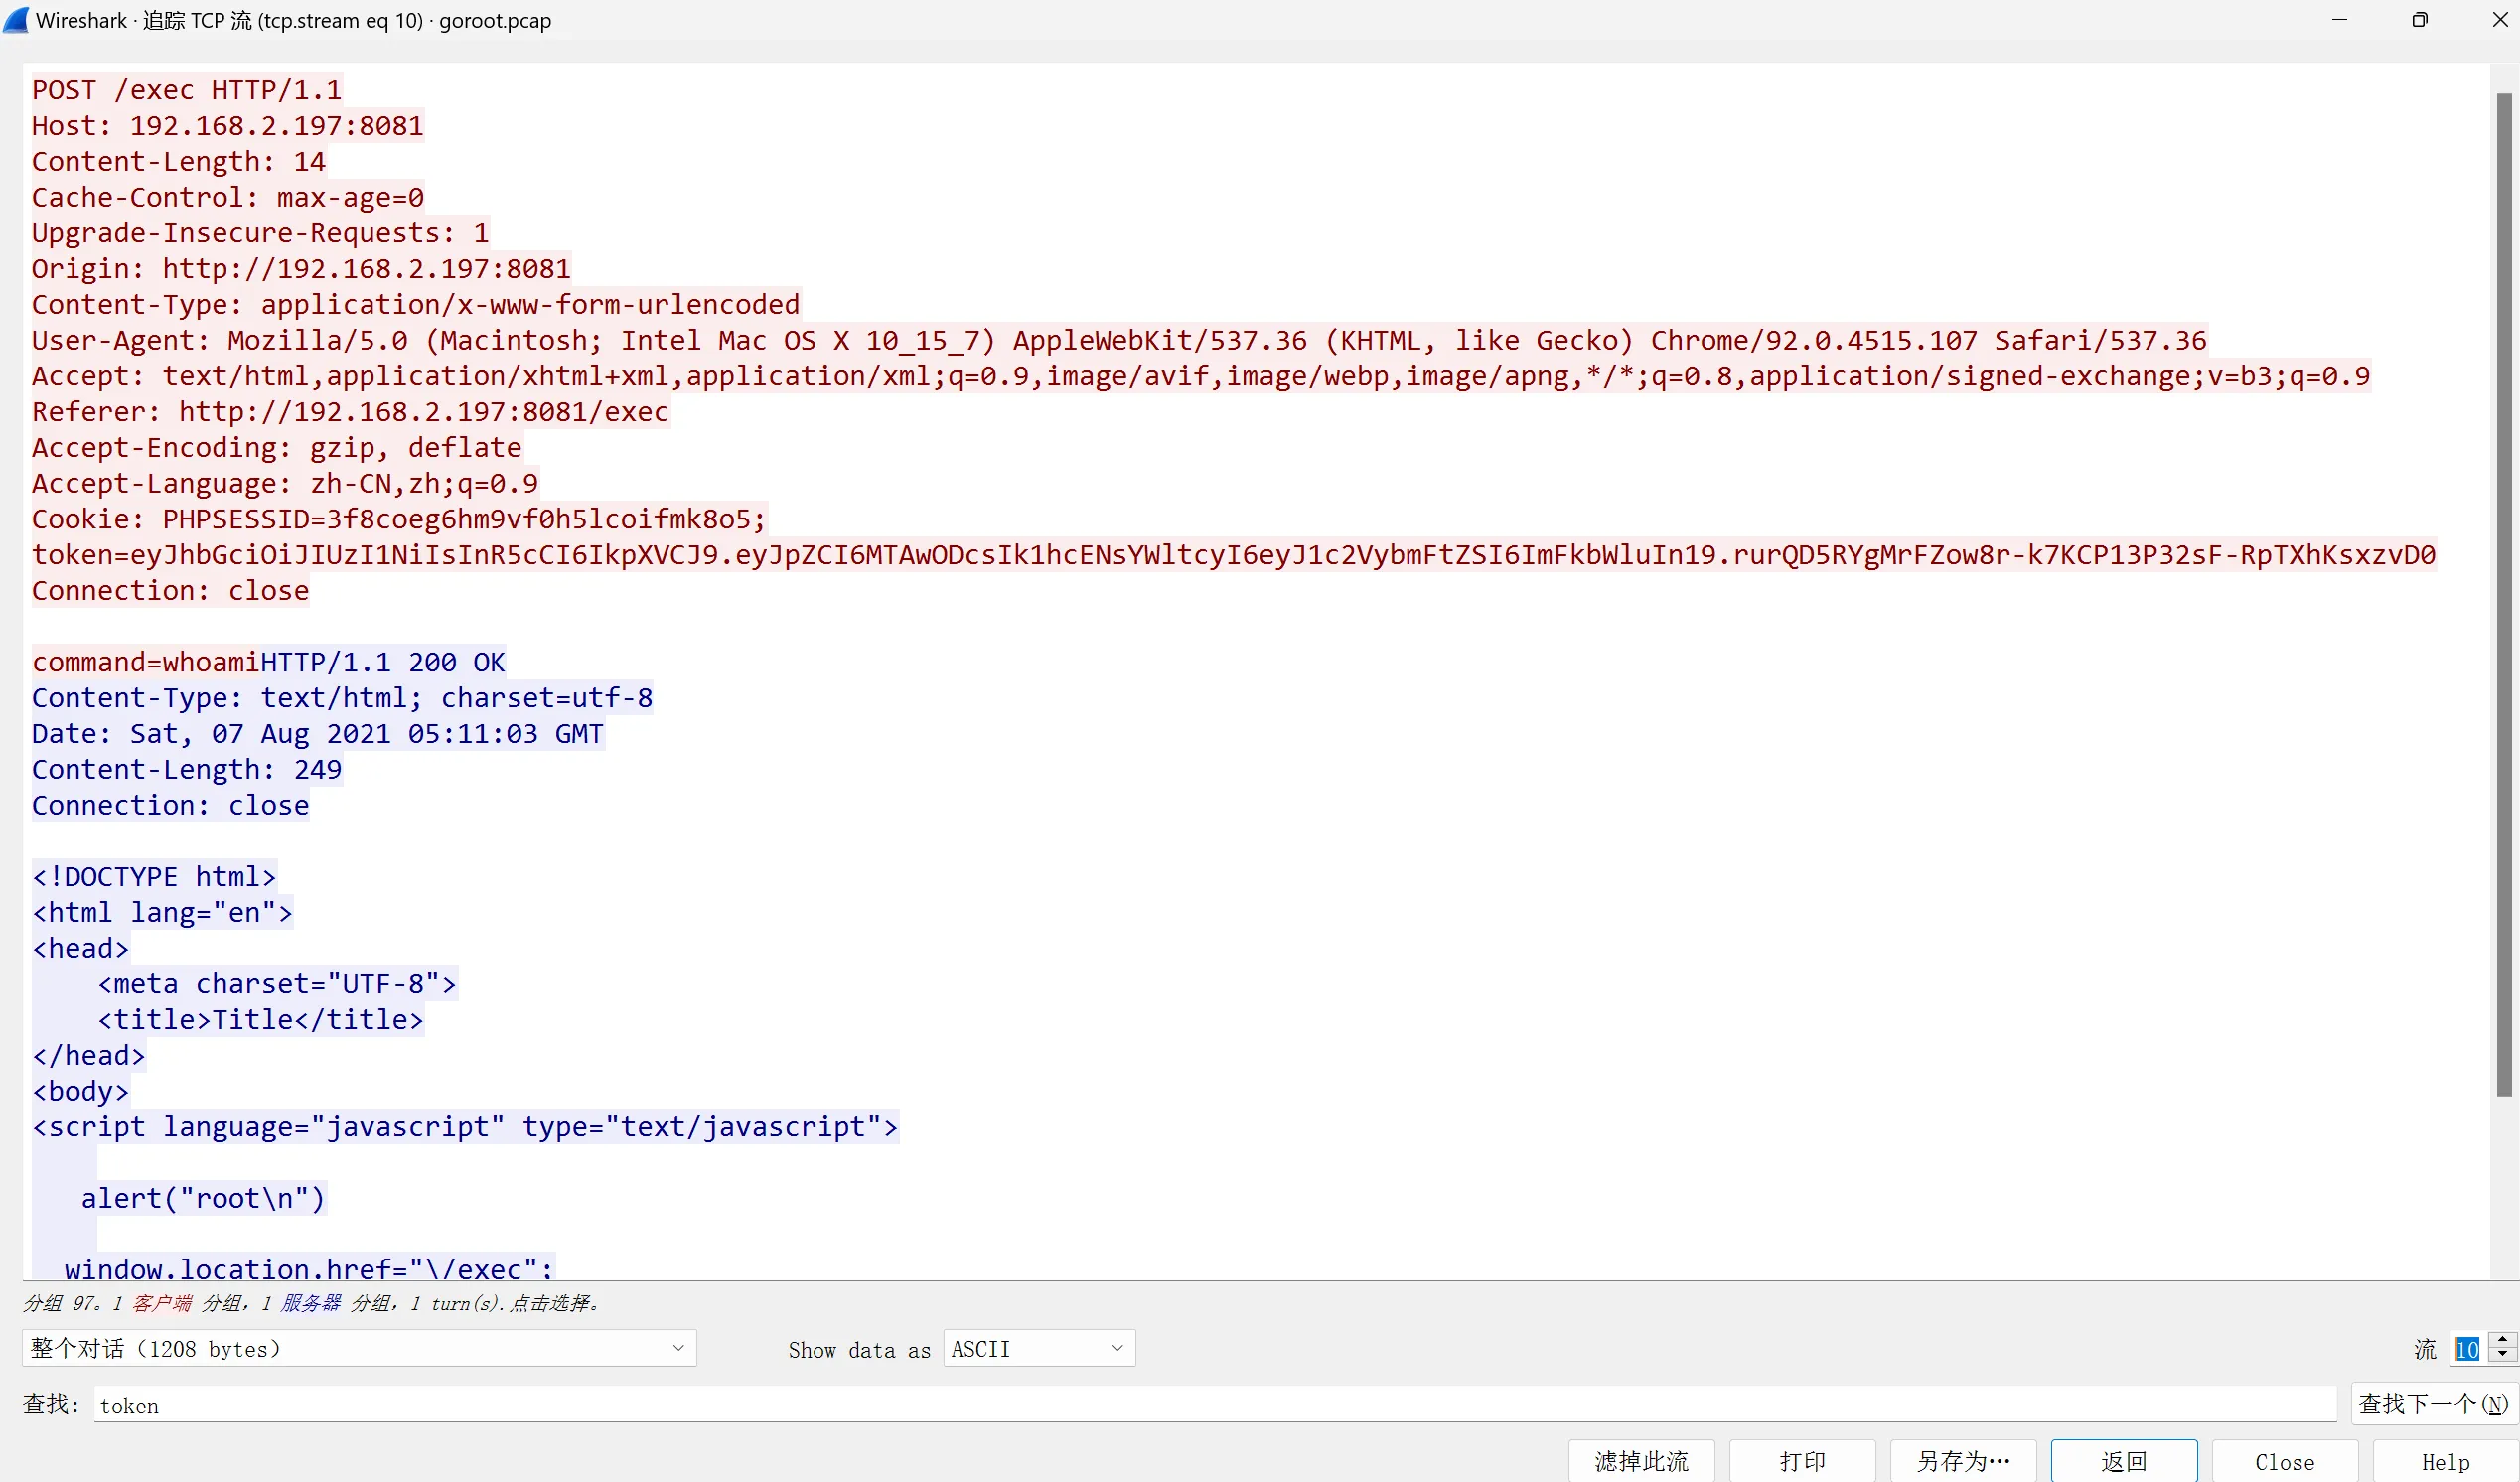Viewport: 2520px width, 1482px height.
Task: Expand the Show data as ASCII combo box
Action: [x=1038, y=1348]
